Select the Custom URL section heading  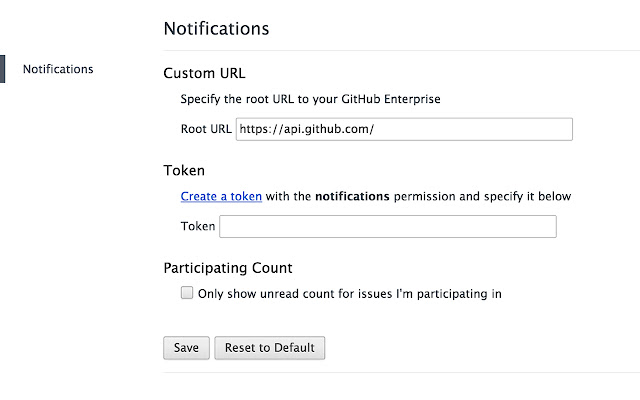[204, 73]
